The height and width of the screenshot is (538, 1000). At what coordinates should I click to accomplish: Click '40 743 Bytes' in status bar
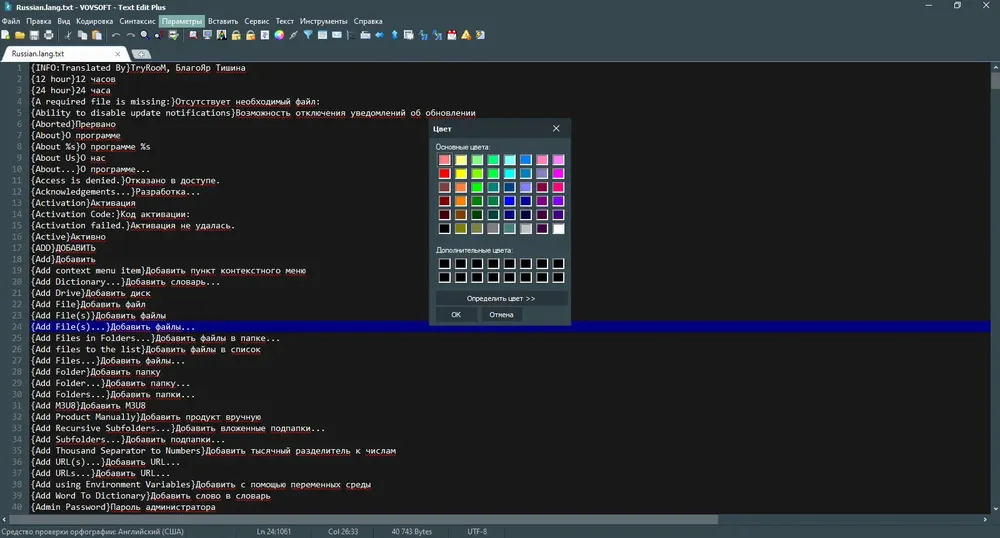coord(411,532)
